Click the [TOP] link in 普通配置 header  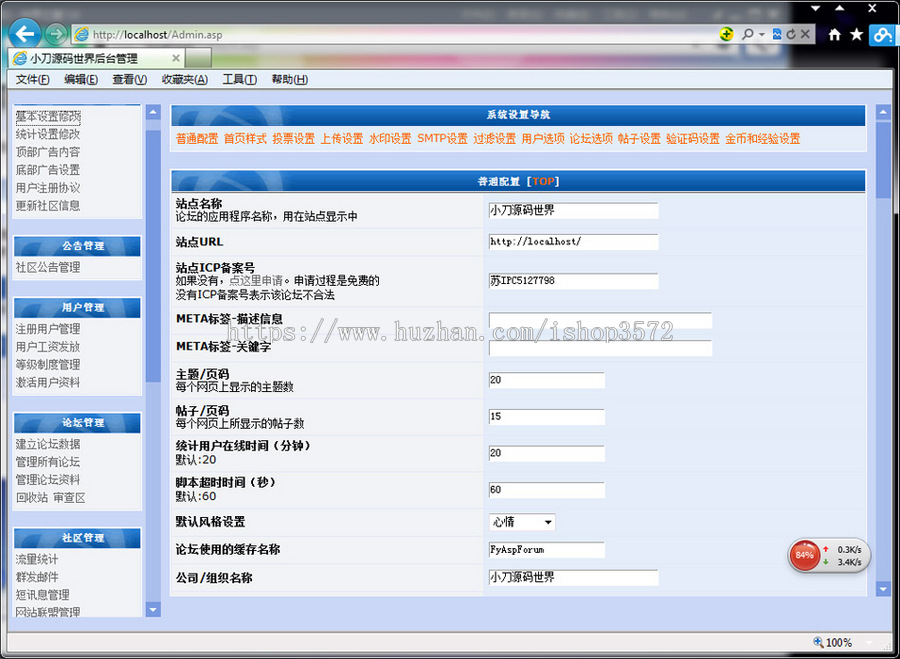click(x=545, y=180)
